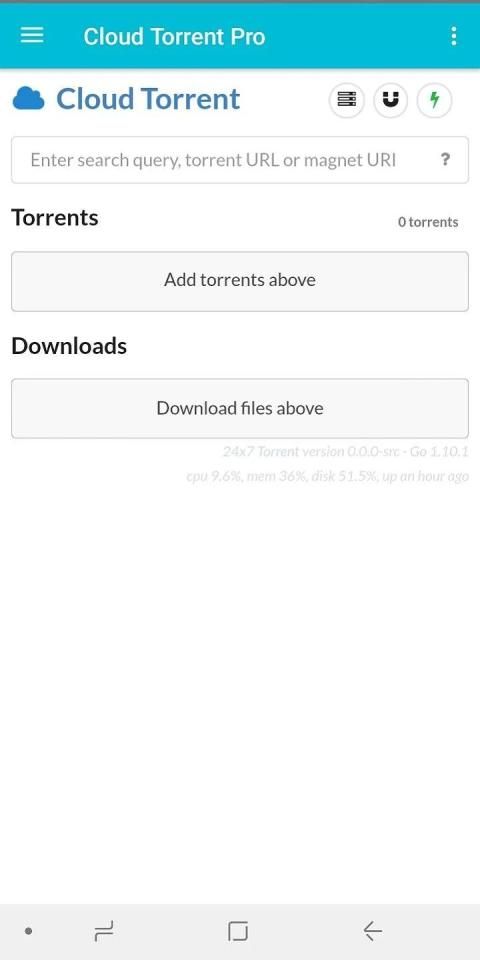Click the cpu and mem stats line
This screenshot has width=480, height=960.
(x=328, y=476)
